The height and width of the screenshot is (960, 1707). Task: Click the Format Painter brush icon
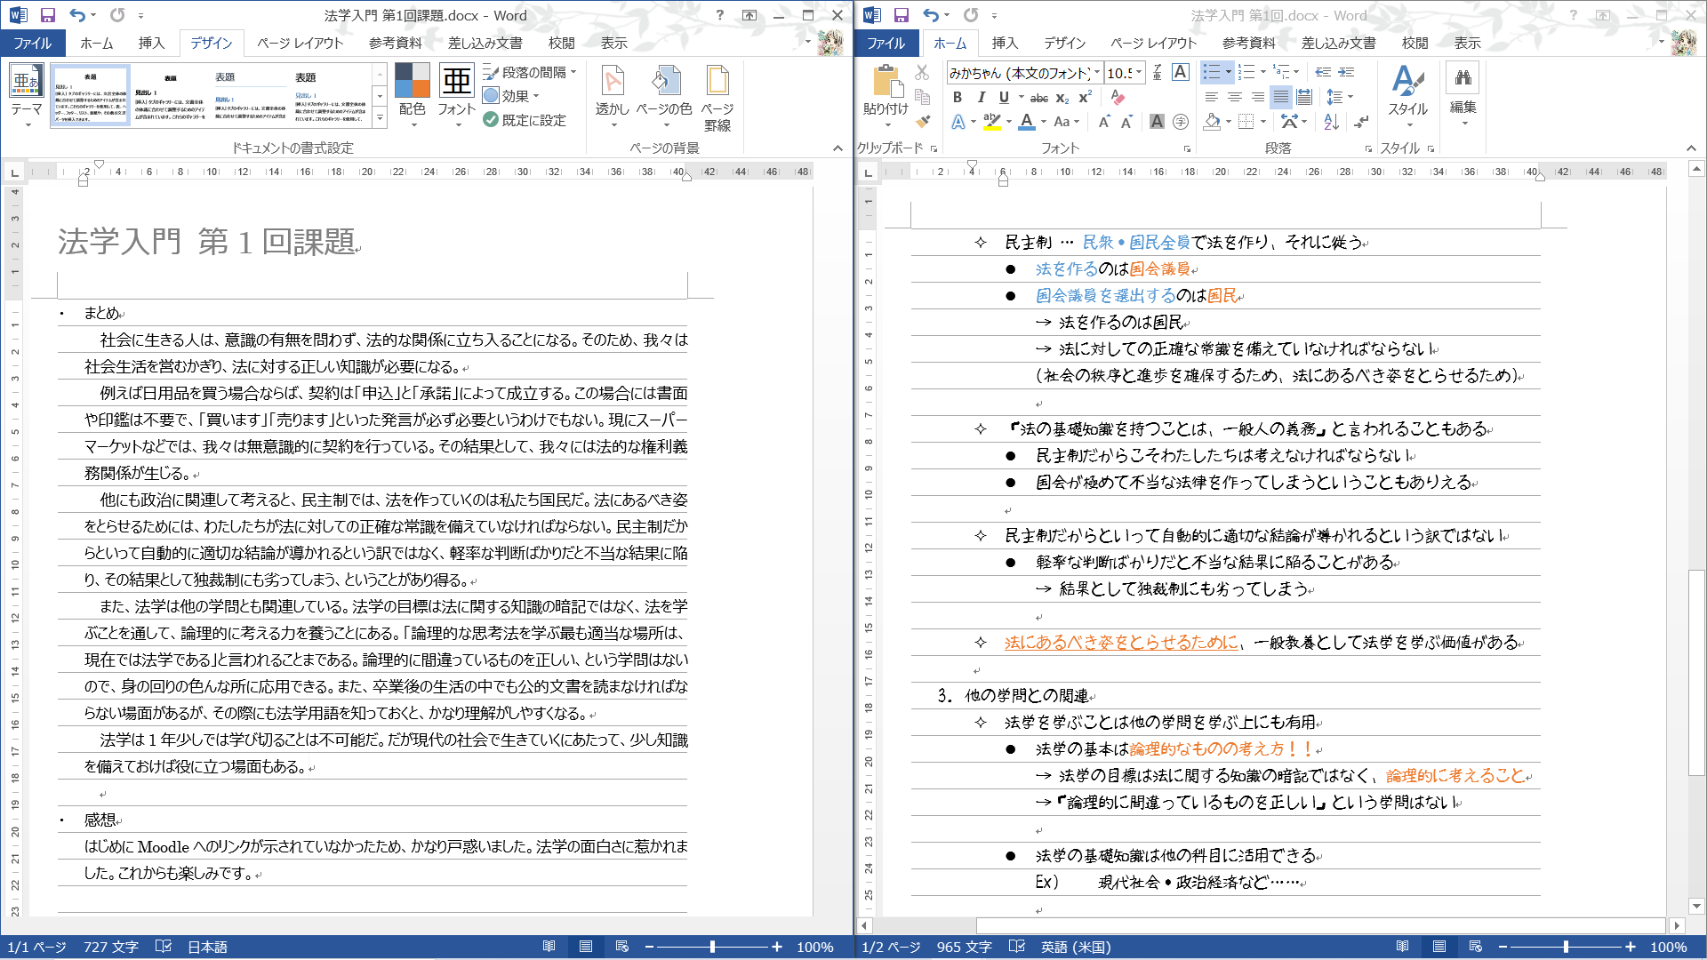pos(922,122)
